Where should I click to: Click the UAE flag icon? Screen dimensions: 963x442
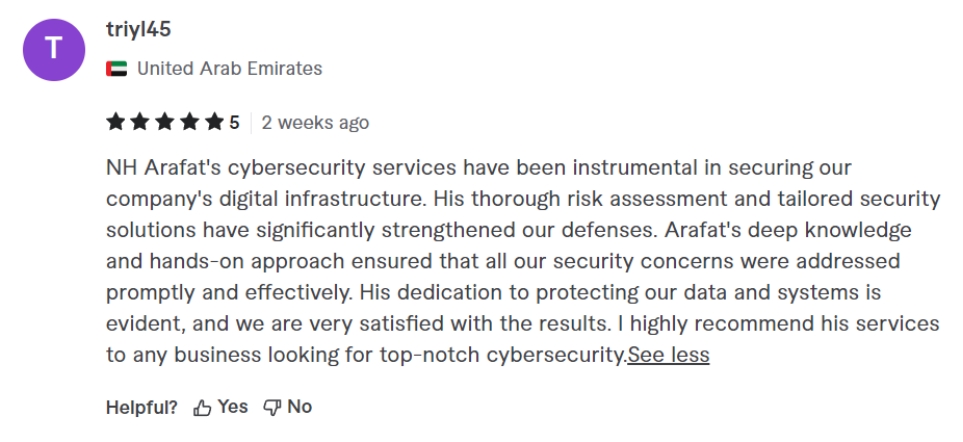pyautogui.click(x=115, y=69)
